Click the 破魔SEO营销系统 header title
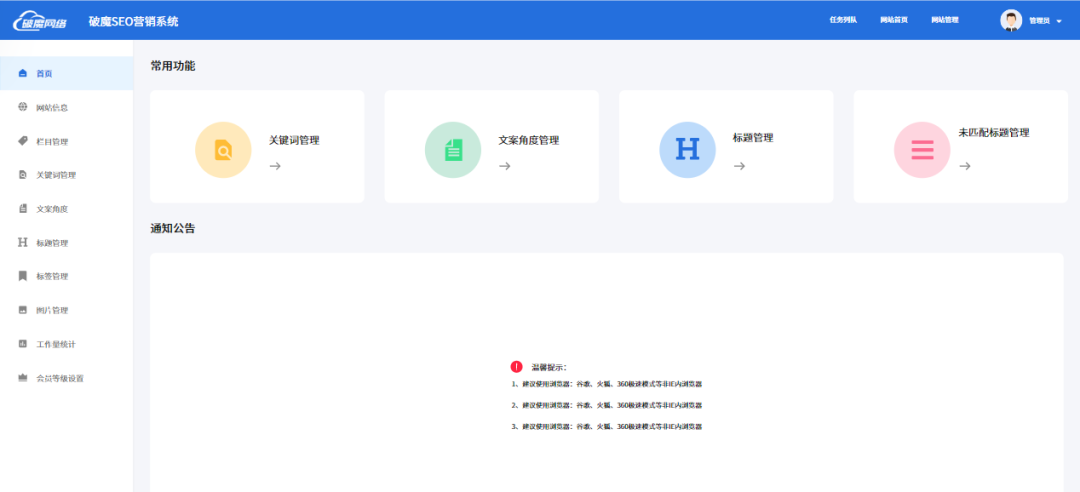Screen dimensions: 1080x492 (x=134, y=21)
